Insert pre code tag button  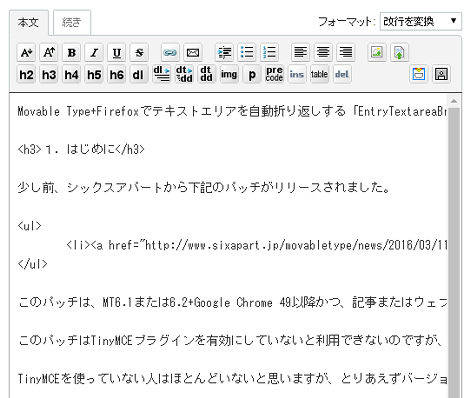pyautogui.click(x=274, y=74)
